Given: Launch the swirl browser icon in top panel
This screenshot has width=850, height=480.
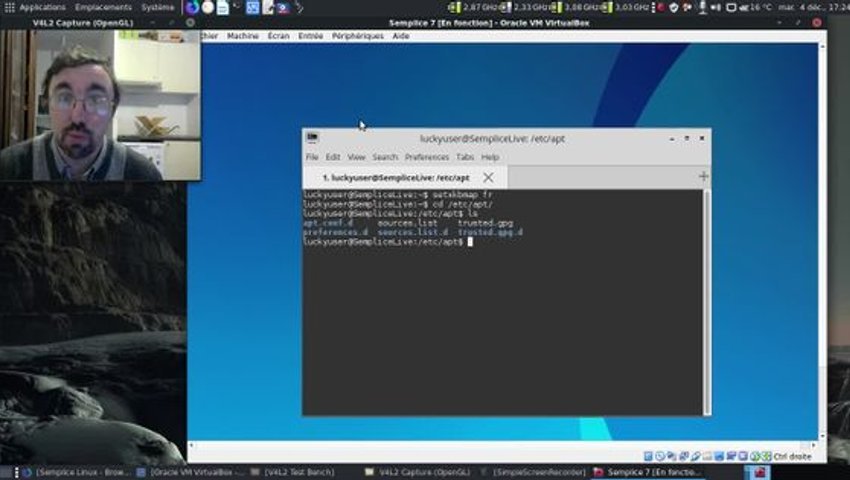Looking at the screenshot, I should (192, 7).
